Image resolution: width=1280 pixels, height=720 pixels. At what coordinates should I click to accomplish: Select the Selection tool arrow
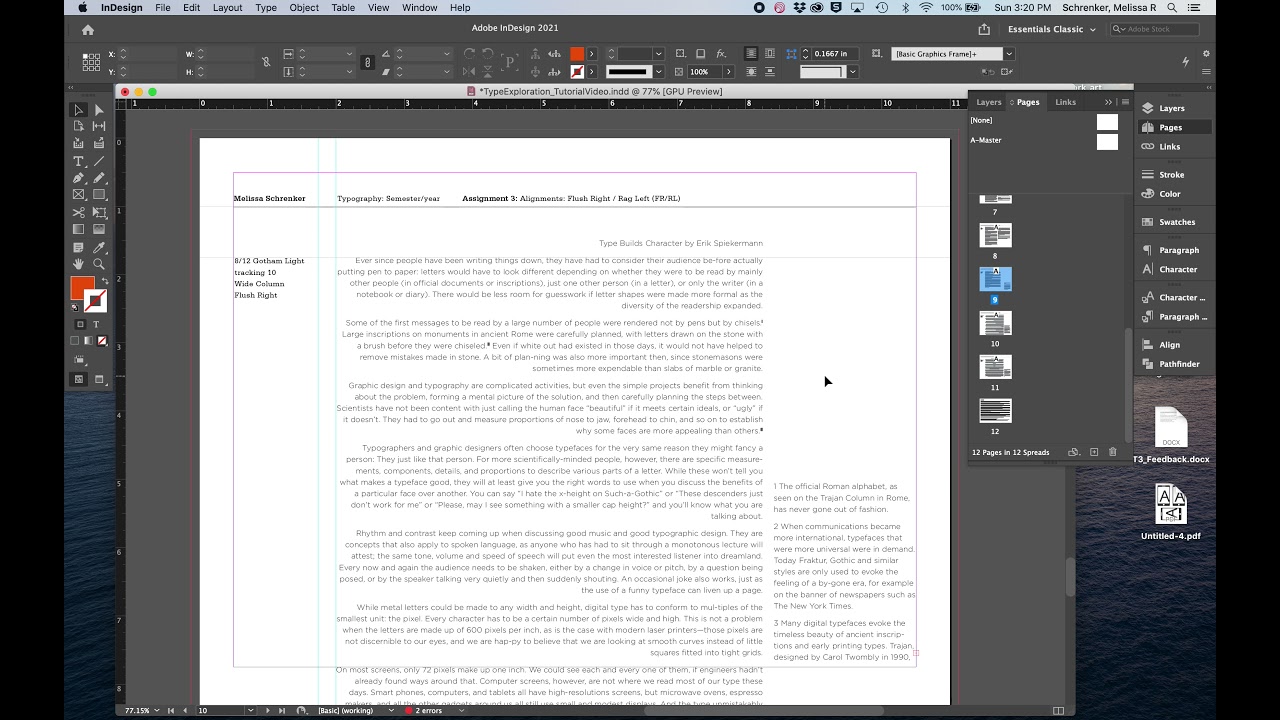click(78, 110)
